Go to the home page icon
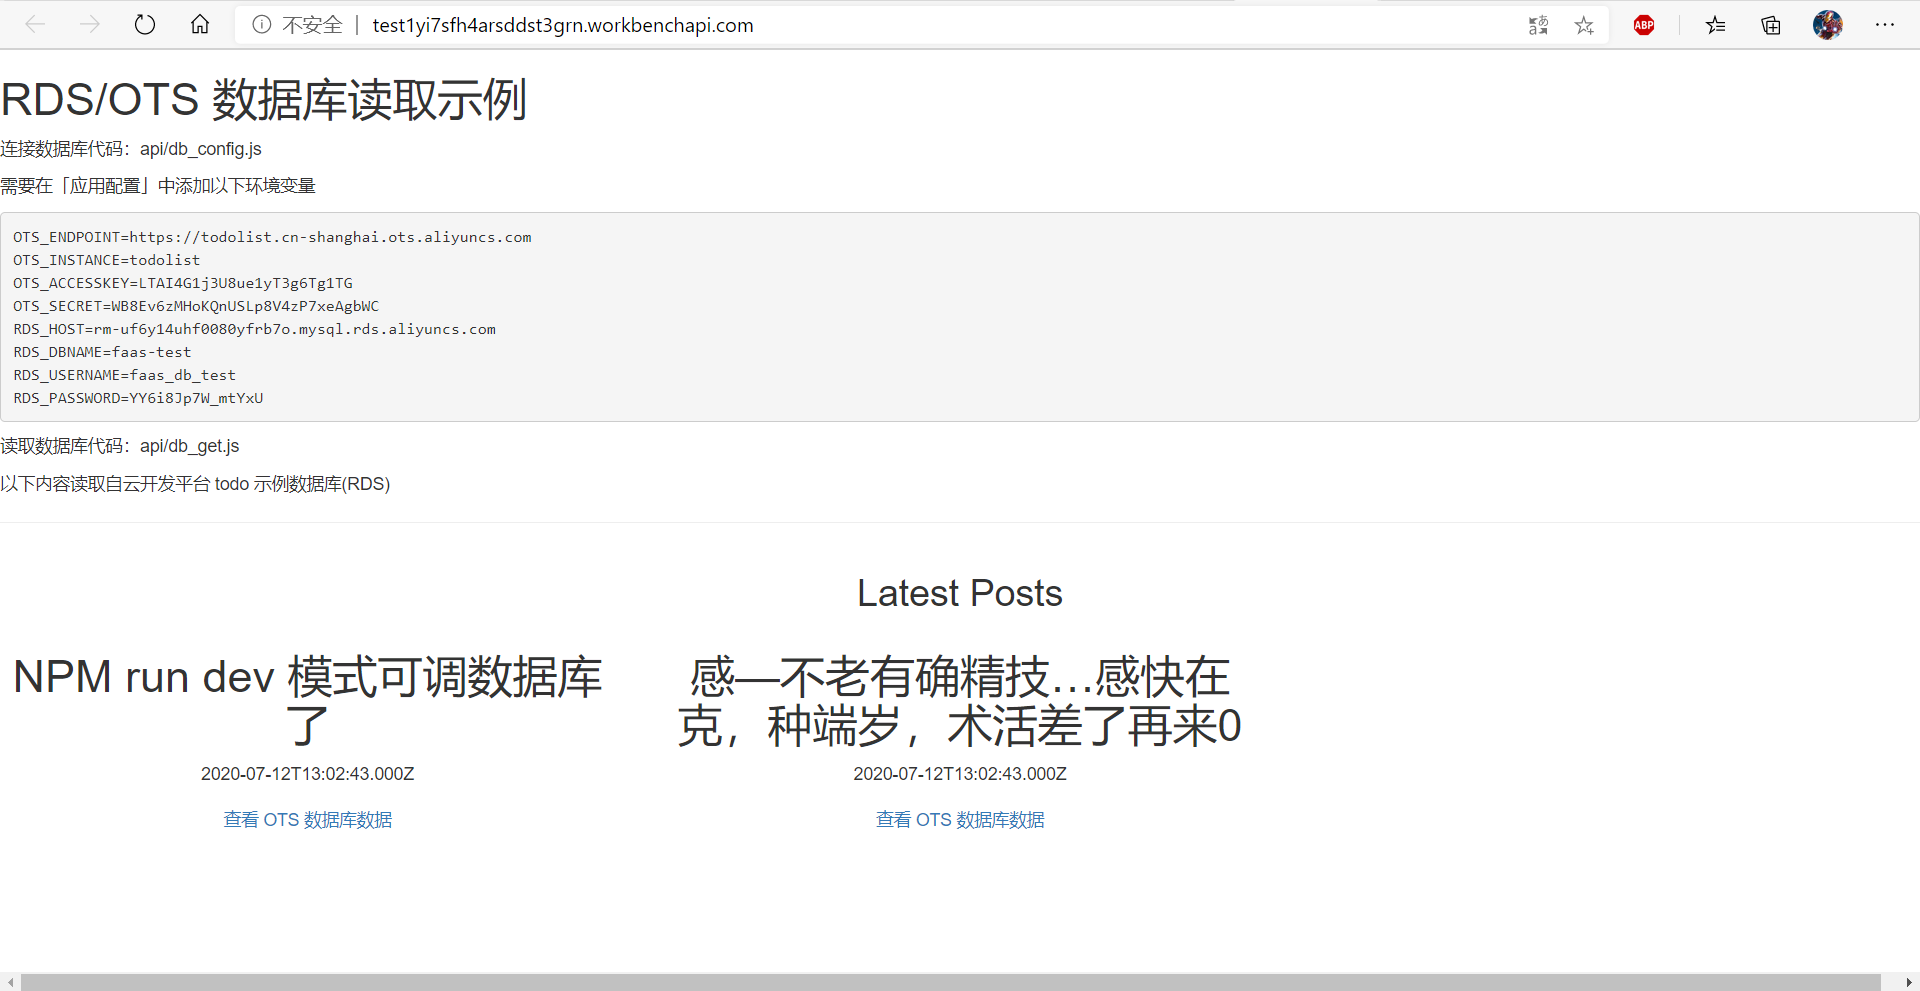Image resolution: width=1920 pixels, height=991 pixels. tap(200, 25)
